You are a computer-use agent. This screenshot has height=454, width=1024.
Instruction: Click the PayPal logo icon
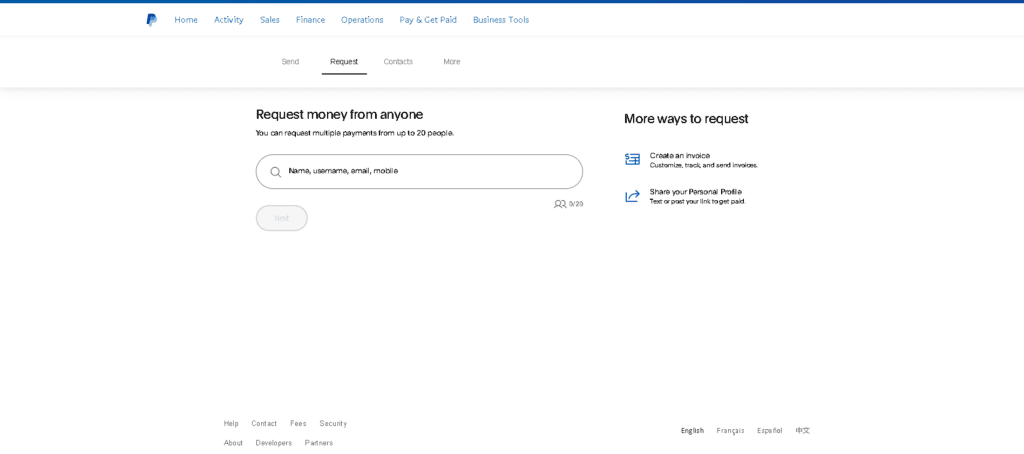[152, 20]
